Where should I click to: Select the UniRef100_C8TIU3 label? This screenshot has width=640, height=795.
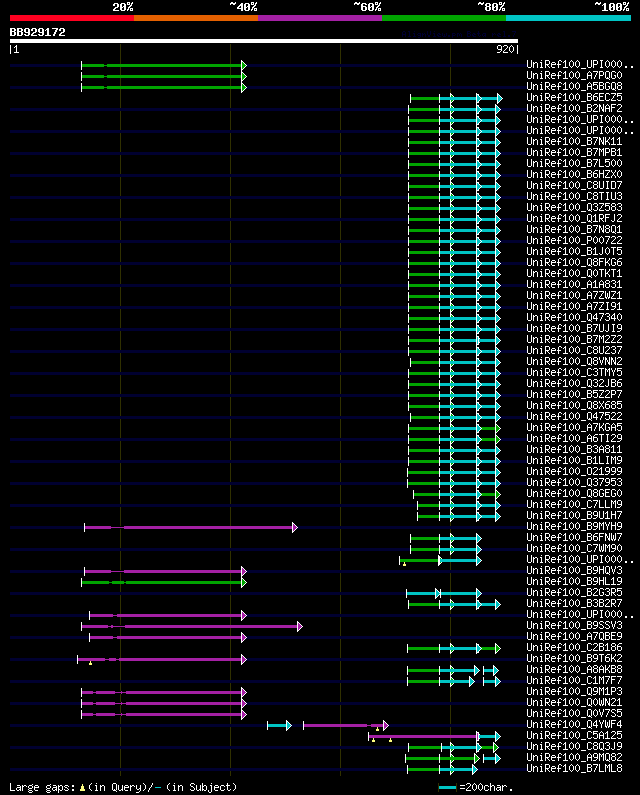coord(574,196)
